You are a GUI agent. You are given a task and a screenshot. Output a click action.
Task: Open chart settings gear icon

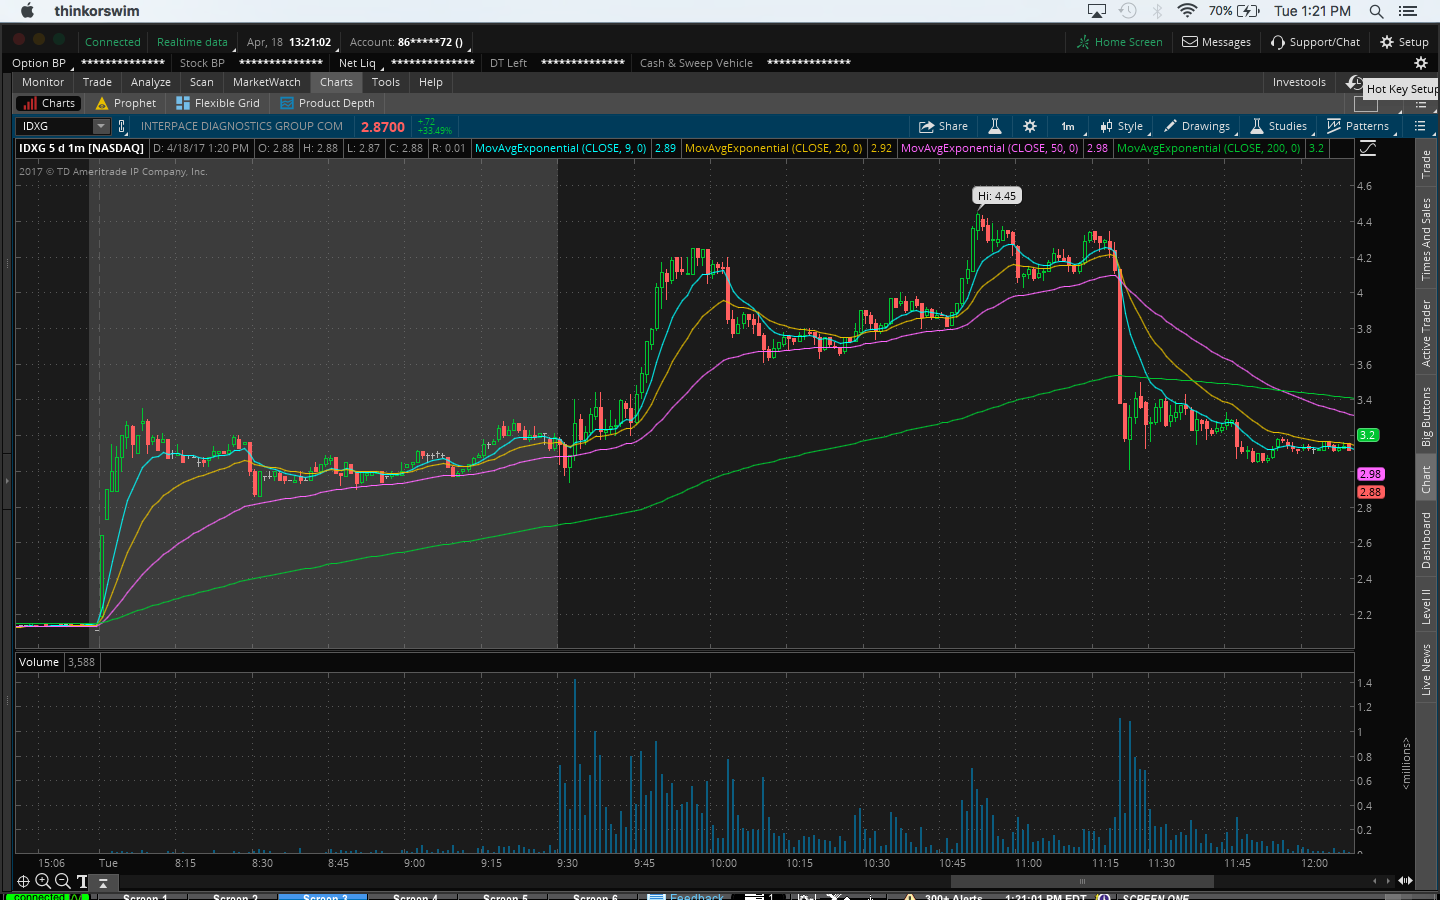click(1030, 126)
